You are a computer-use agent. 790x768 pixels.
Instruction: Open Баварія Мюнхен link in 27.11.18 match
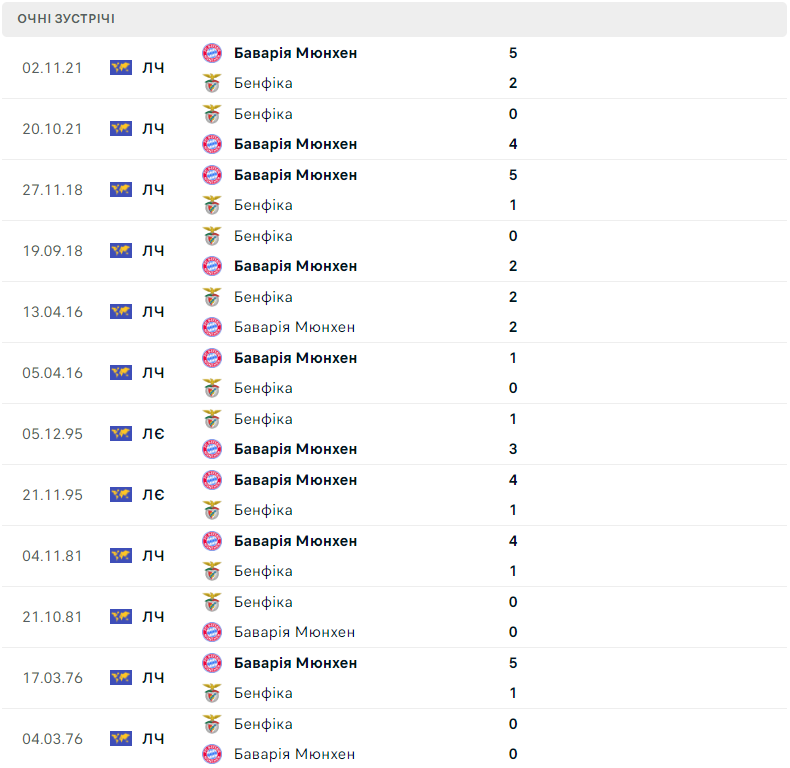[x=295, y=175]
